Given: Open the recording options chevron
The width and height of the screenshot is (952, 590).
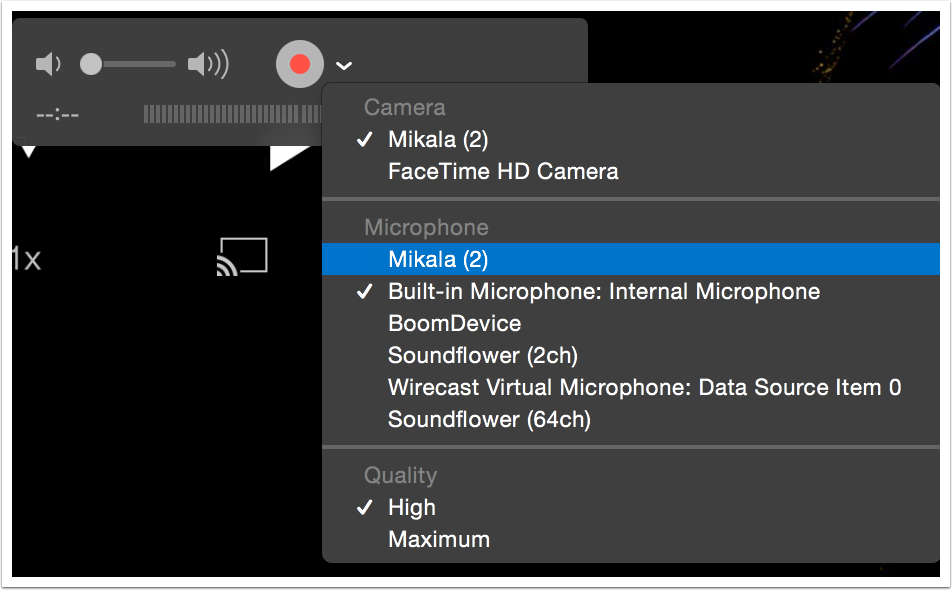Looking at the screenshot, I should [344, 66].
